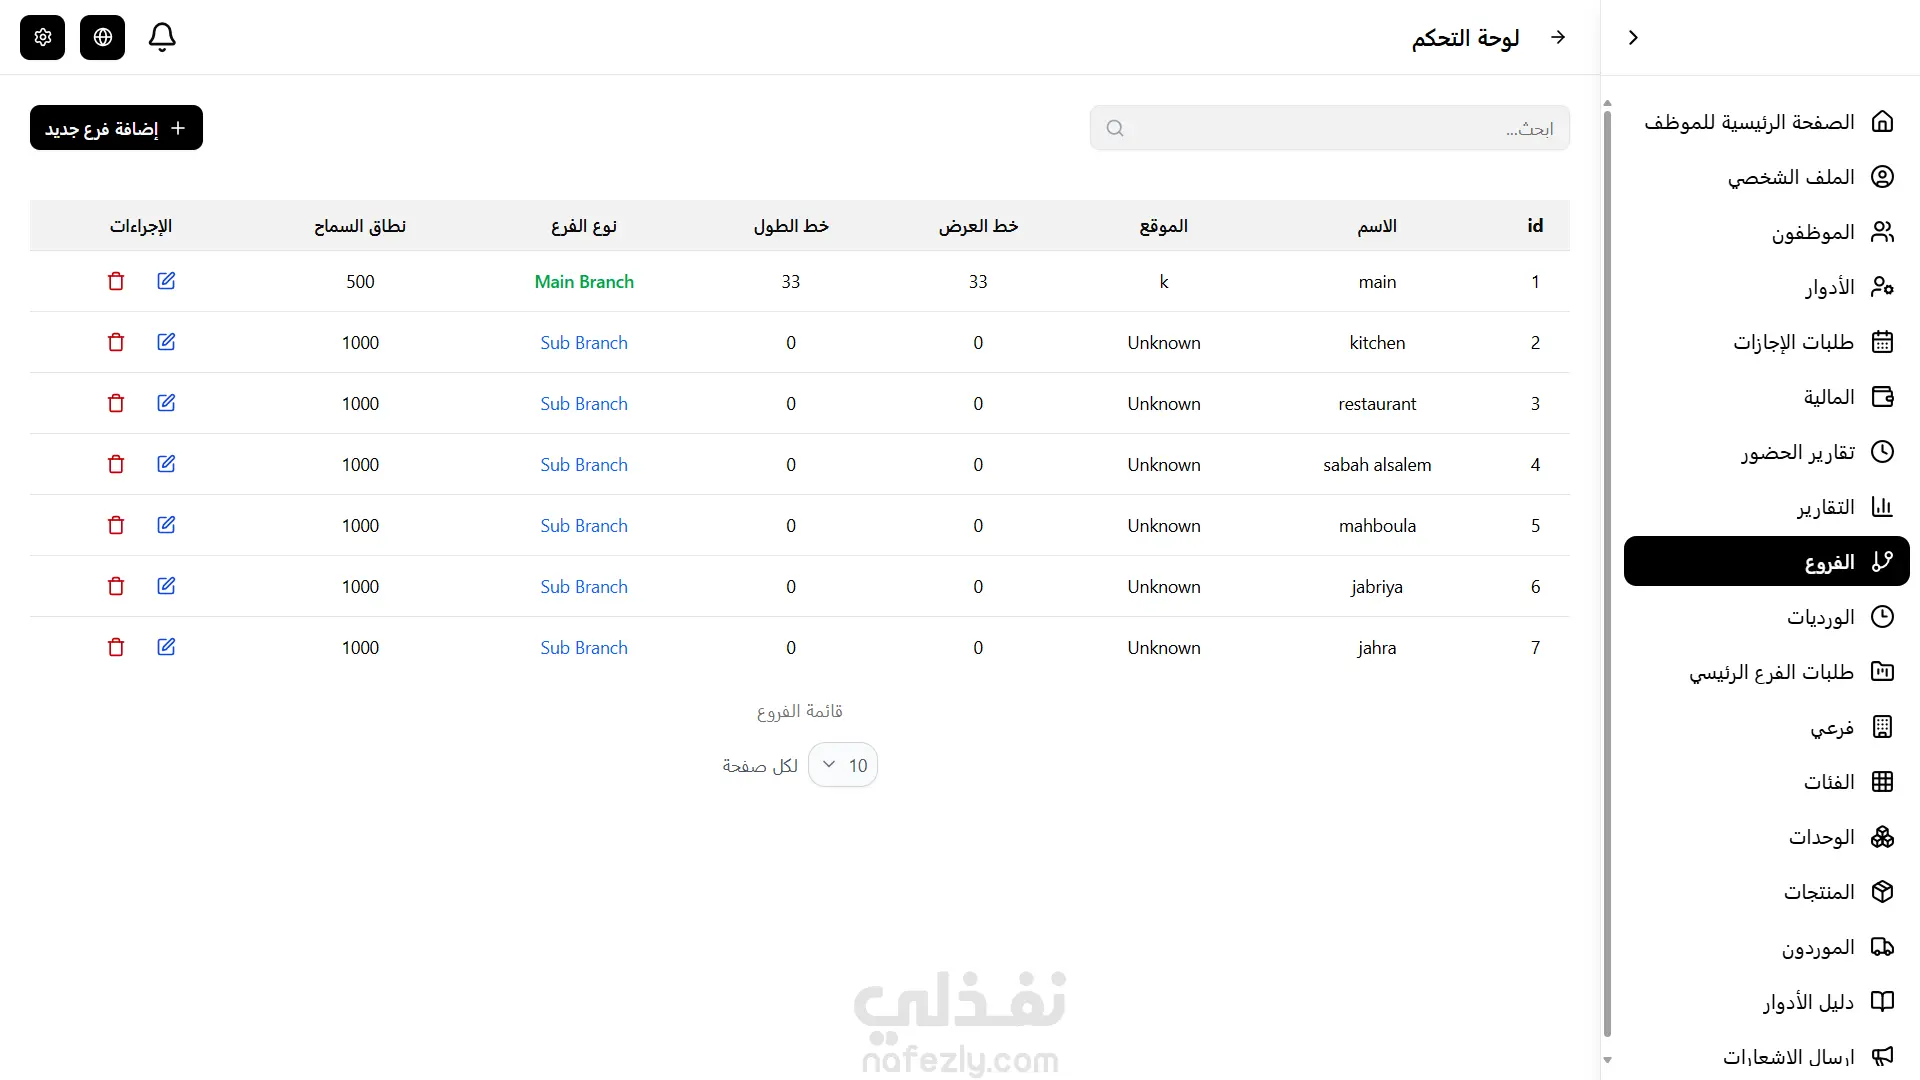Delete the mahboula branch via trash icon
Viewport: 1920px width, 1080px height.
tap(116, 525)
